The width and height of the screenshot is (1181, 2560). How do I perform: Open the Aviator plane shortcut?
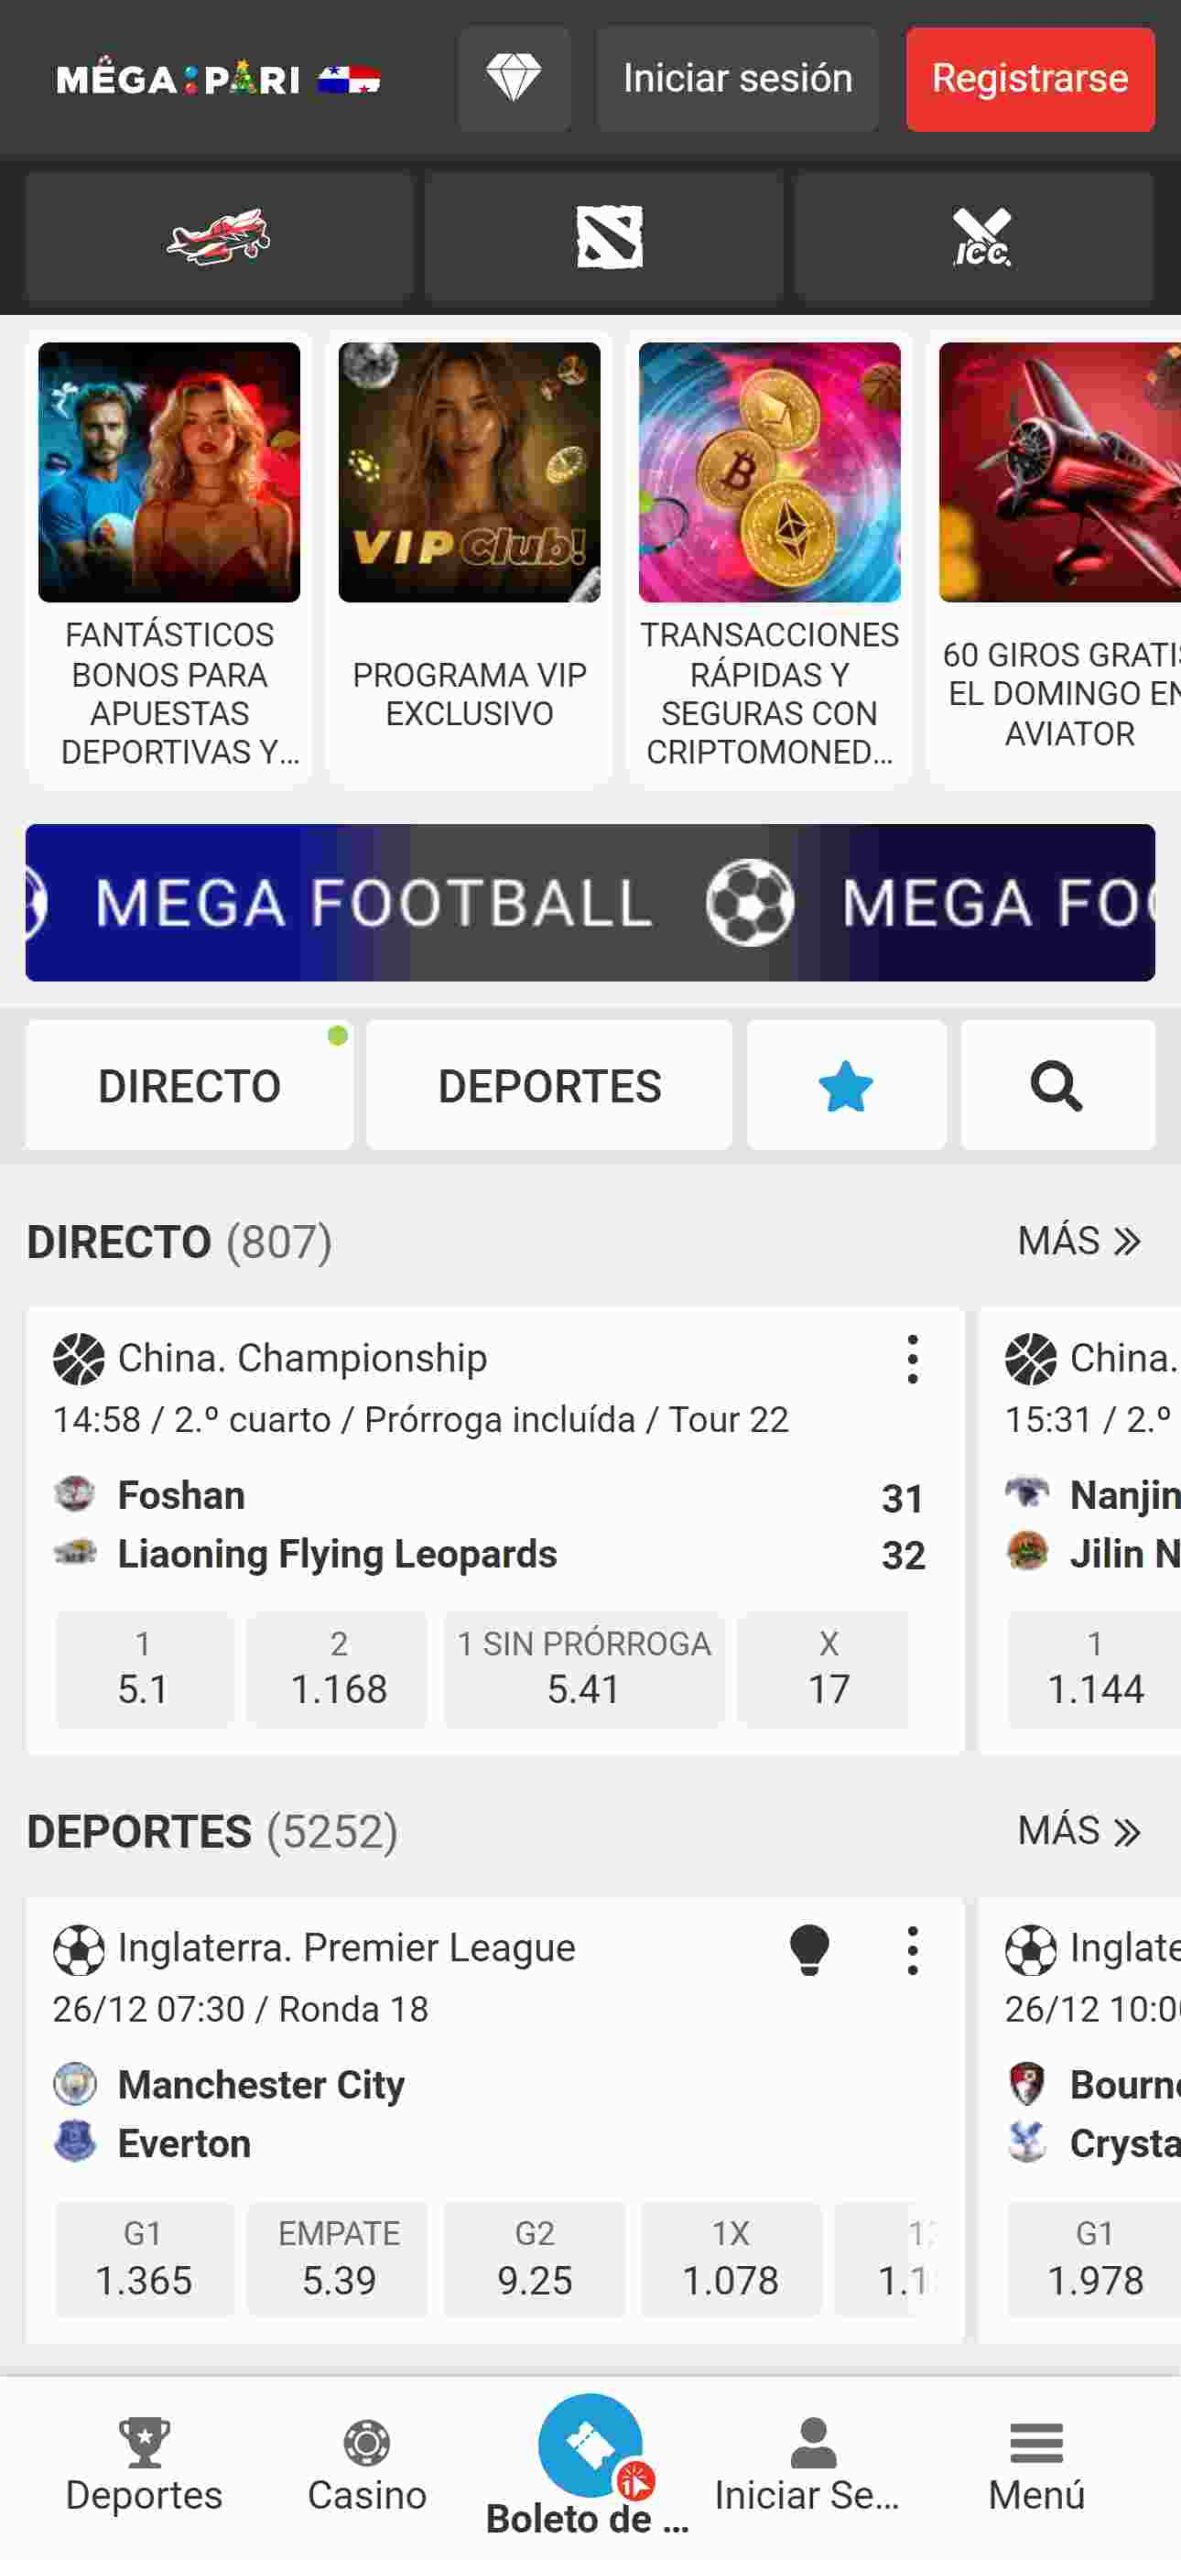click(218, 237)
